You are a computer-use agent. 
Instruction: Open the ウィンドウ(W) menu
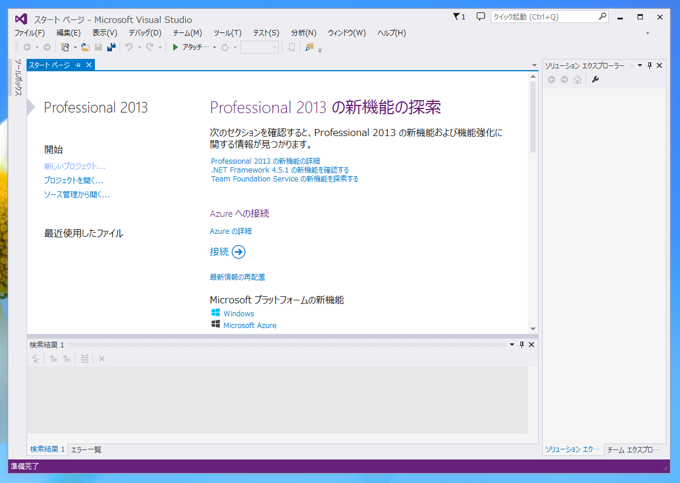(347, 33)
